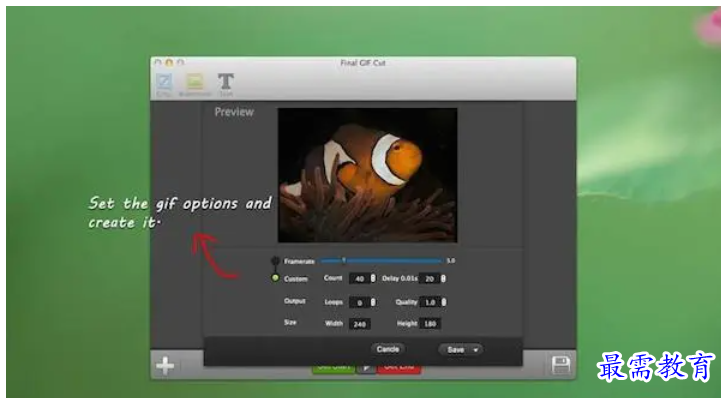
Task: Click the Loops stepper arrows
Action: [373, 302]
